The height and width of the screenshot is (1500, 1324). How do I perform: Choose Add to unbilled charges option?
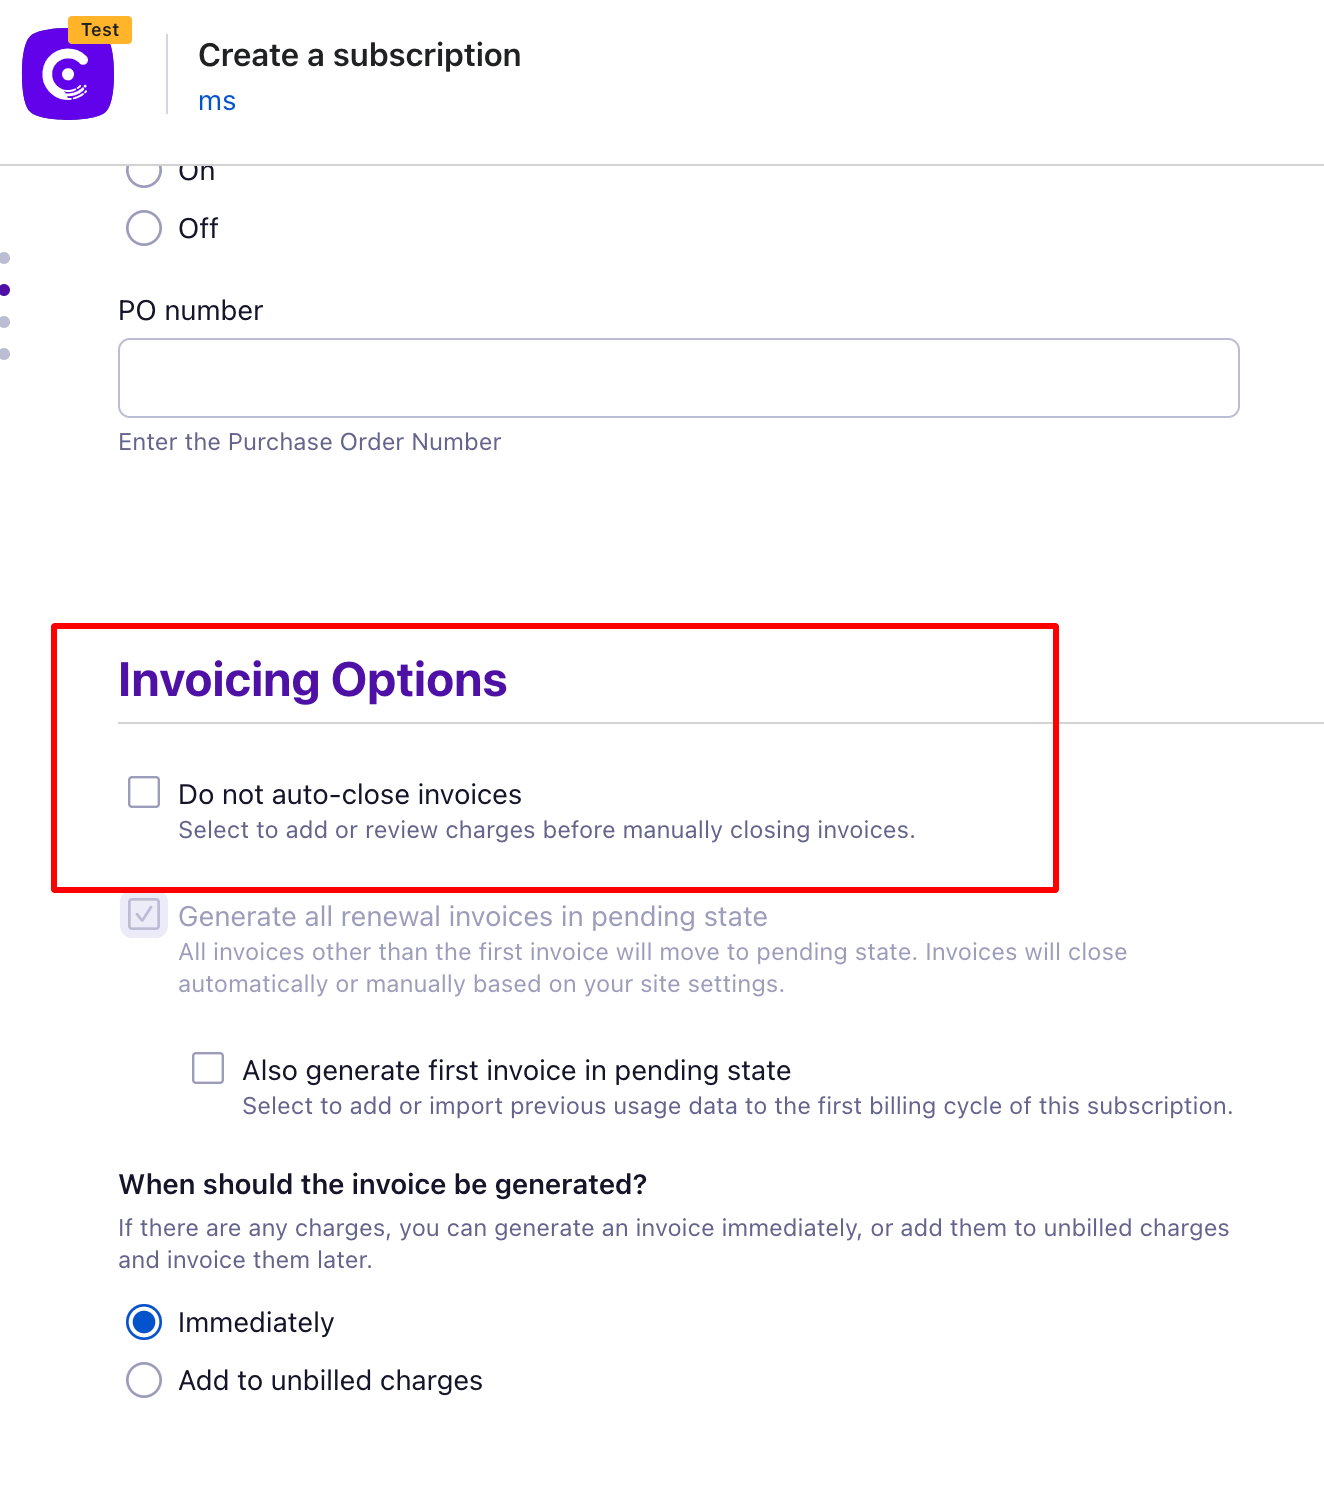pyautogui.click(x=144, y=1380)
